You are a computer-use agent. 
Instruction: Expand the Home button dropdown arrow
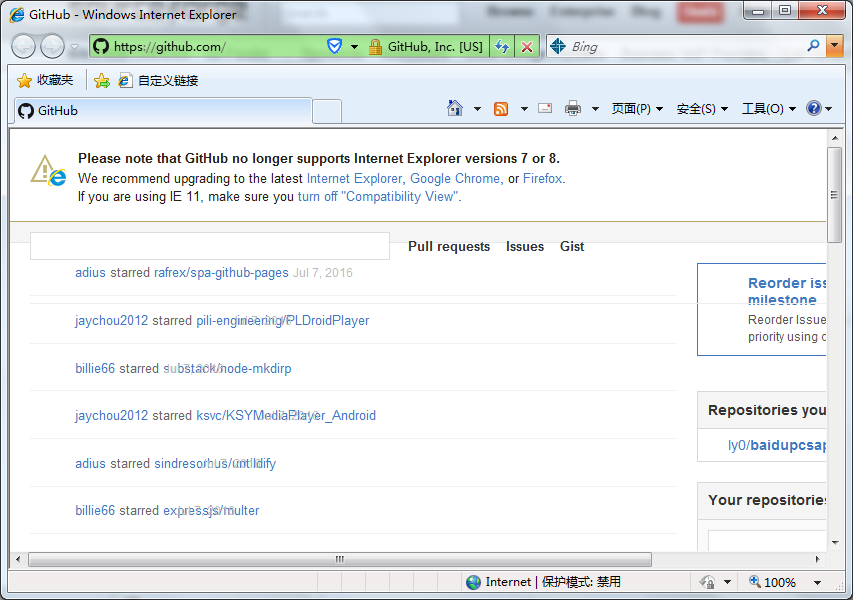click(477, 109)
